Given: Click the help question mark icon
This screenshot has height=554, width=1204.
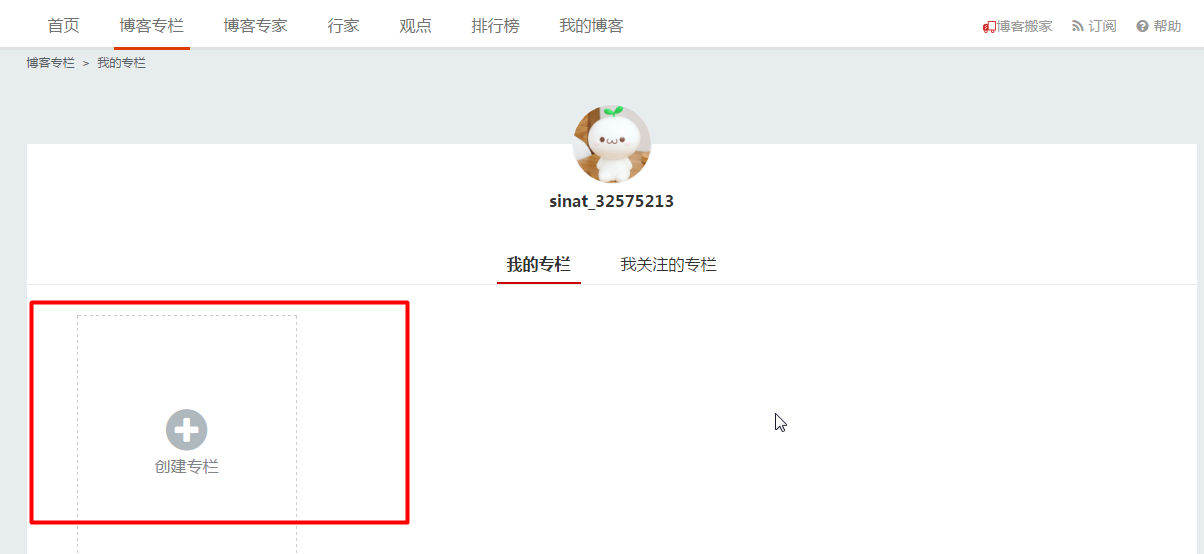Looking at the screenshot, I should [1142, 26].
